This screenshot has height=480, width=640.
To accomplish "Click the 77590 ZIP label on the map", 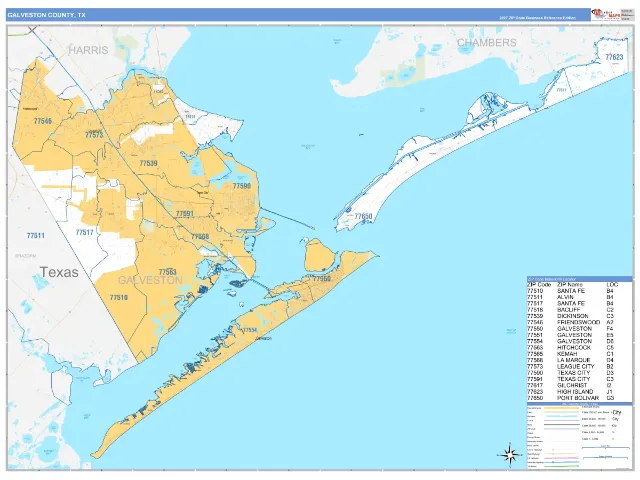I will point(242,186).
